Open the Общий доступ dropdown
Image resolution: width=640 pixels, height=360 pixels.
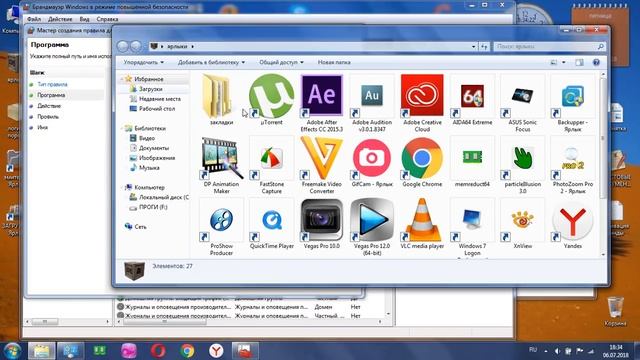[x=281, y=62]
